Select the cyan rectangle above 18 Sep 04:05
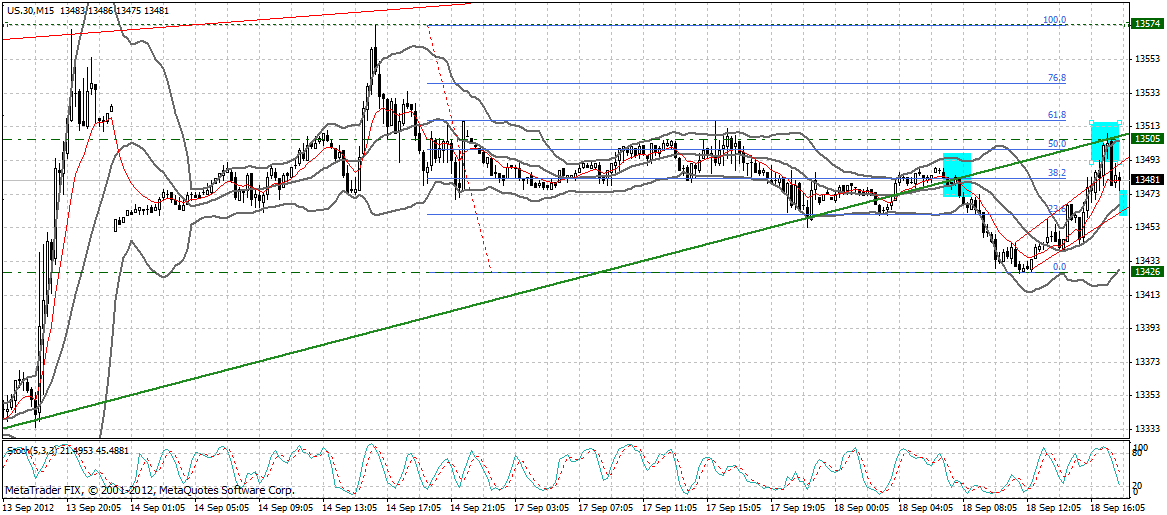Image resolution: width=1167 pixels, height=515 pixels. click(x=956, y=175)
